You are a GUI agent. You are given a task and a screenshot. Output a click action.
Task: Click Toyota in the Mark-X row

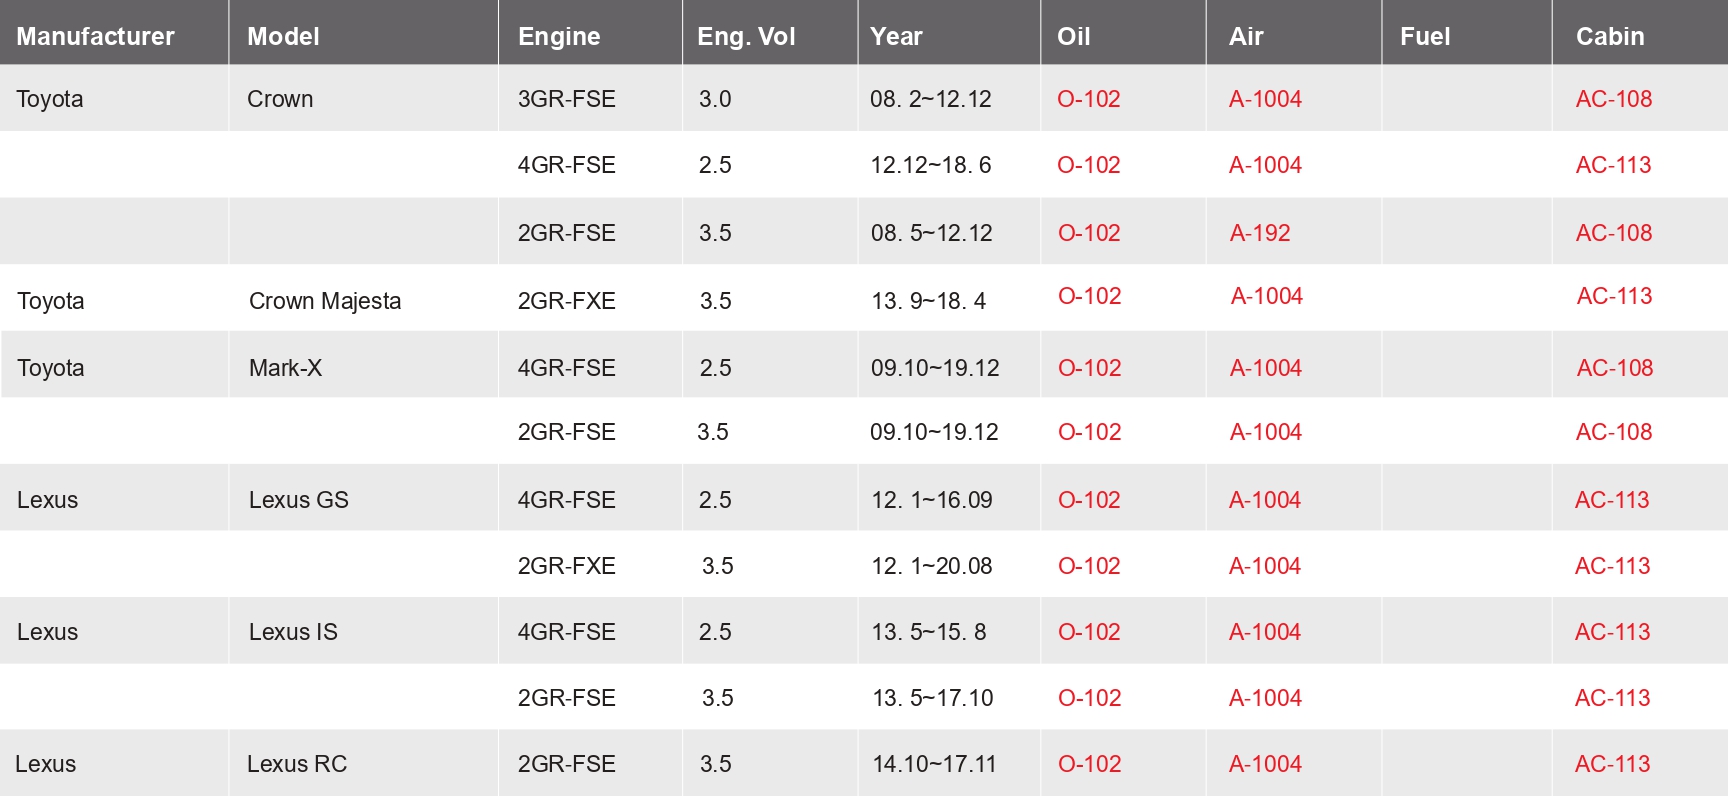pos(51,368)
